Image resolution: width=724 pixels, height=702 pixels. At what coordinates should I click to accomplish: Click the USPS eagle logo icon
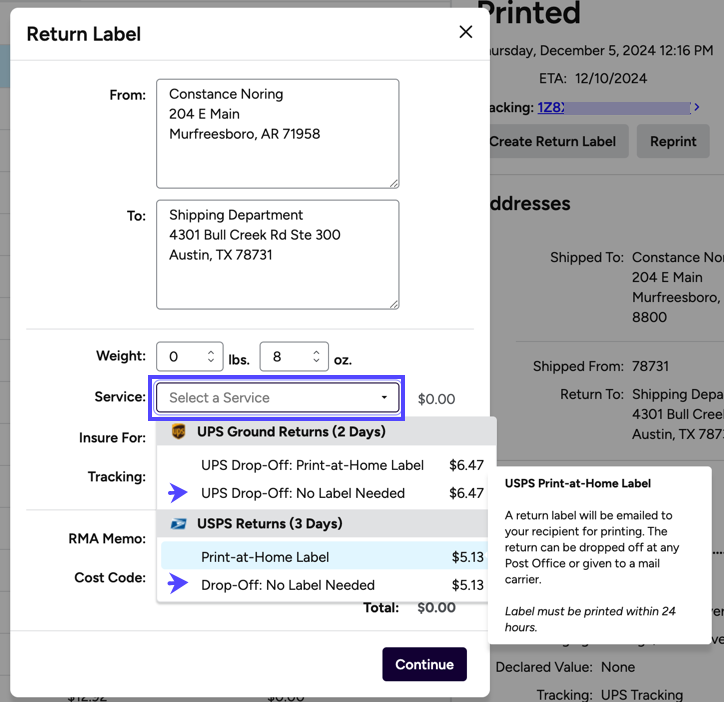(179, 524)
